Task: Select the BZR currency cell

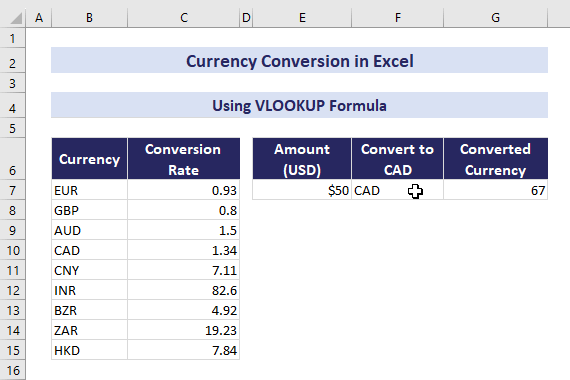Action: point(89,309)
